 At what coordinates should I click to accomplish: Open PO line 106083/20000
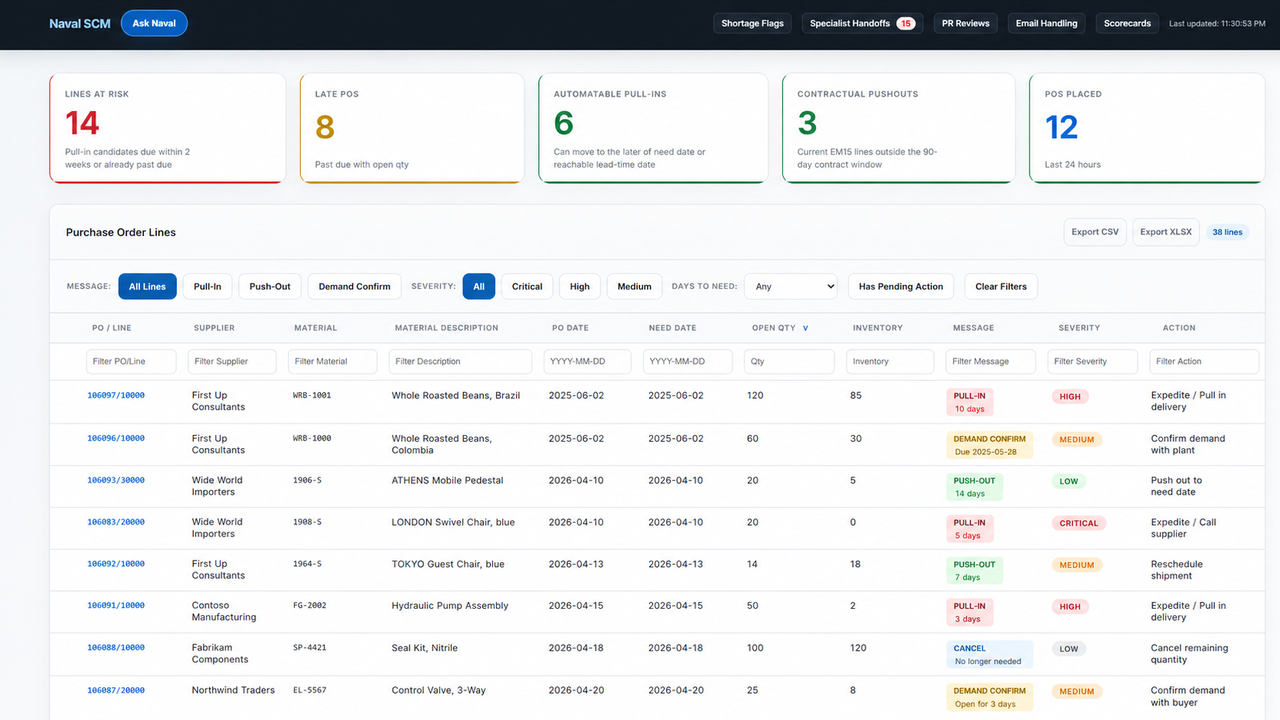pyautogui.click(x=116, y=522)
